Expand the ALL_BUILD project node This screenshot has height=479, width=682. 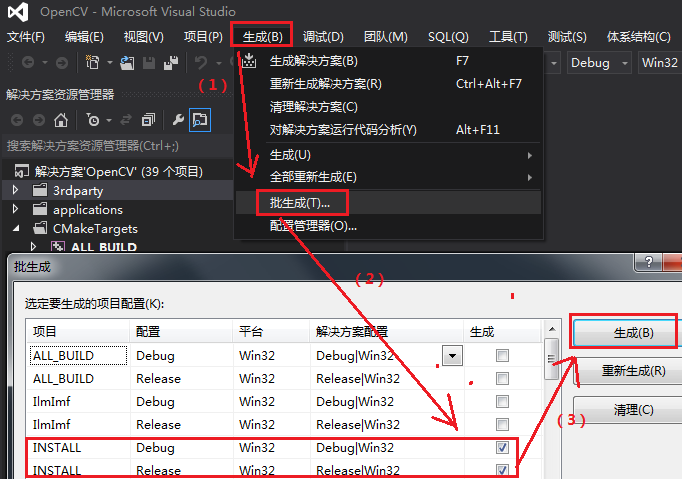pyautogui.click(x=33, y=247)
